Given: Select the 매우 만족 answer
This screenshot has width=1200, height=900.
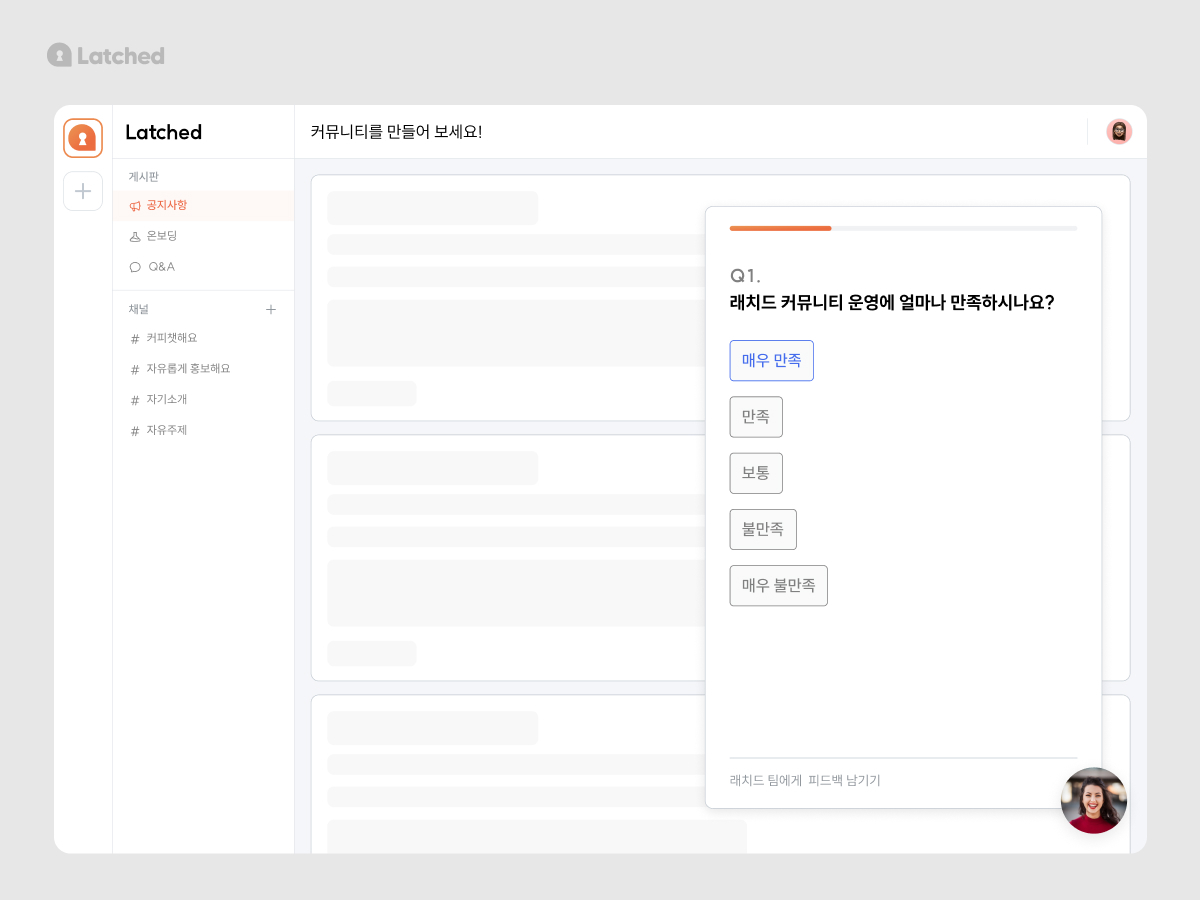Looking at the screenshot, I should tap(772, 361).
